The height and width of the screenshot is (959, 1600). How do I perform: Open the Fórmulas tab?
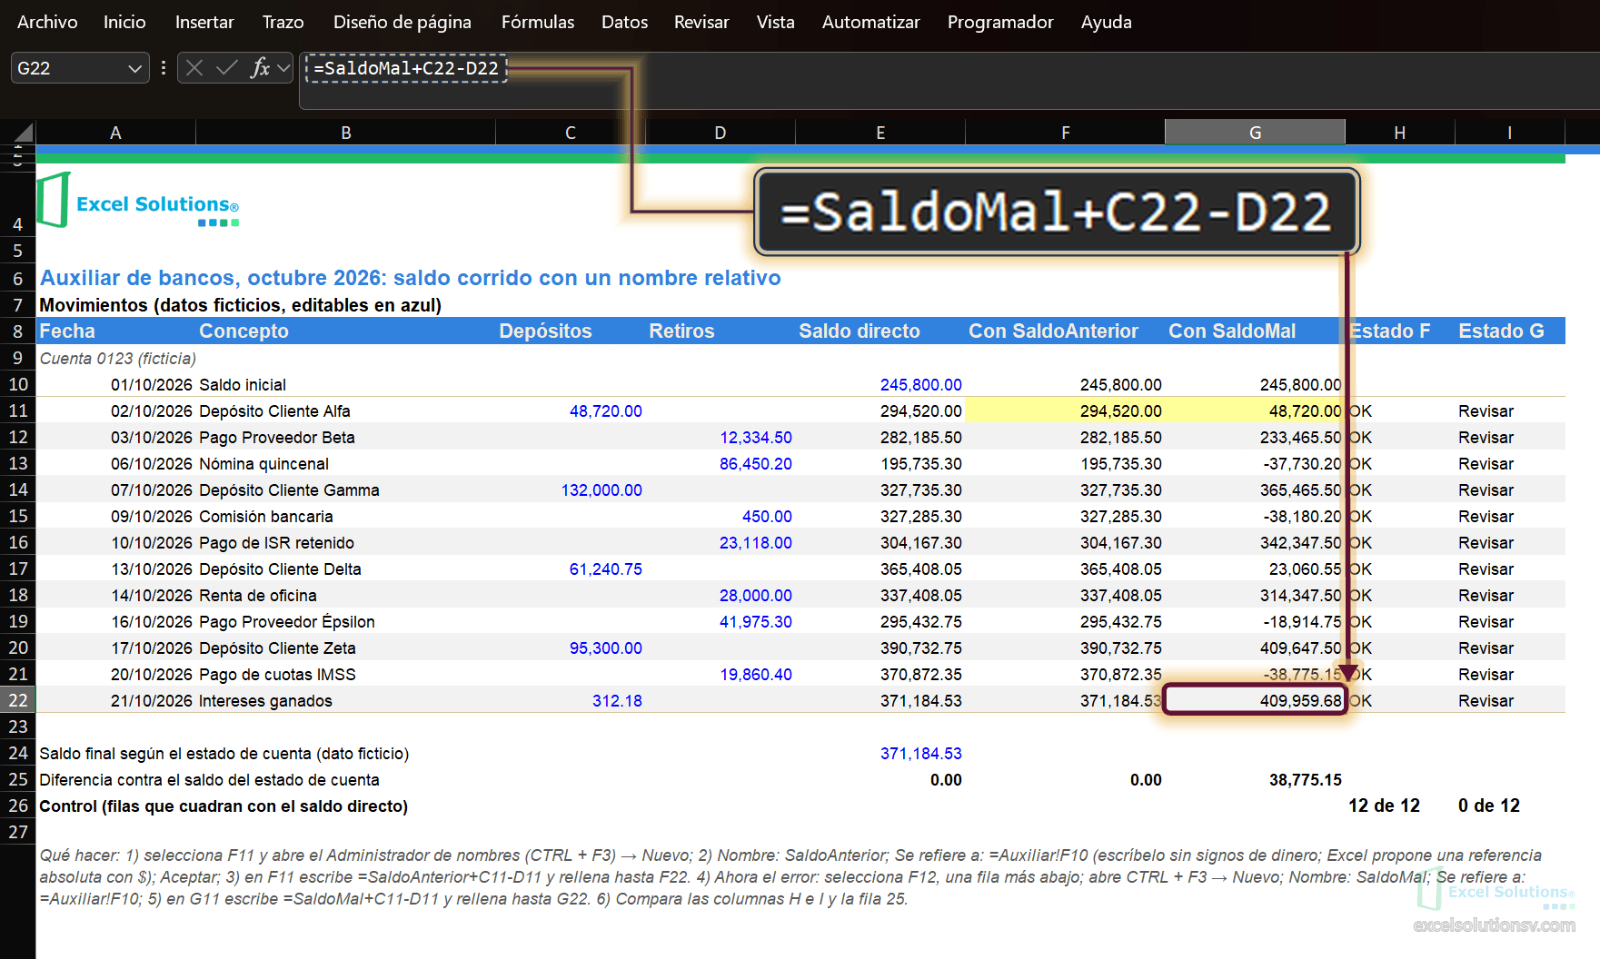(x=537, y=22)
